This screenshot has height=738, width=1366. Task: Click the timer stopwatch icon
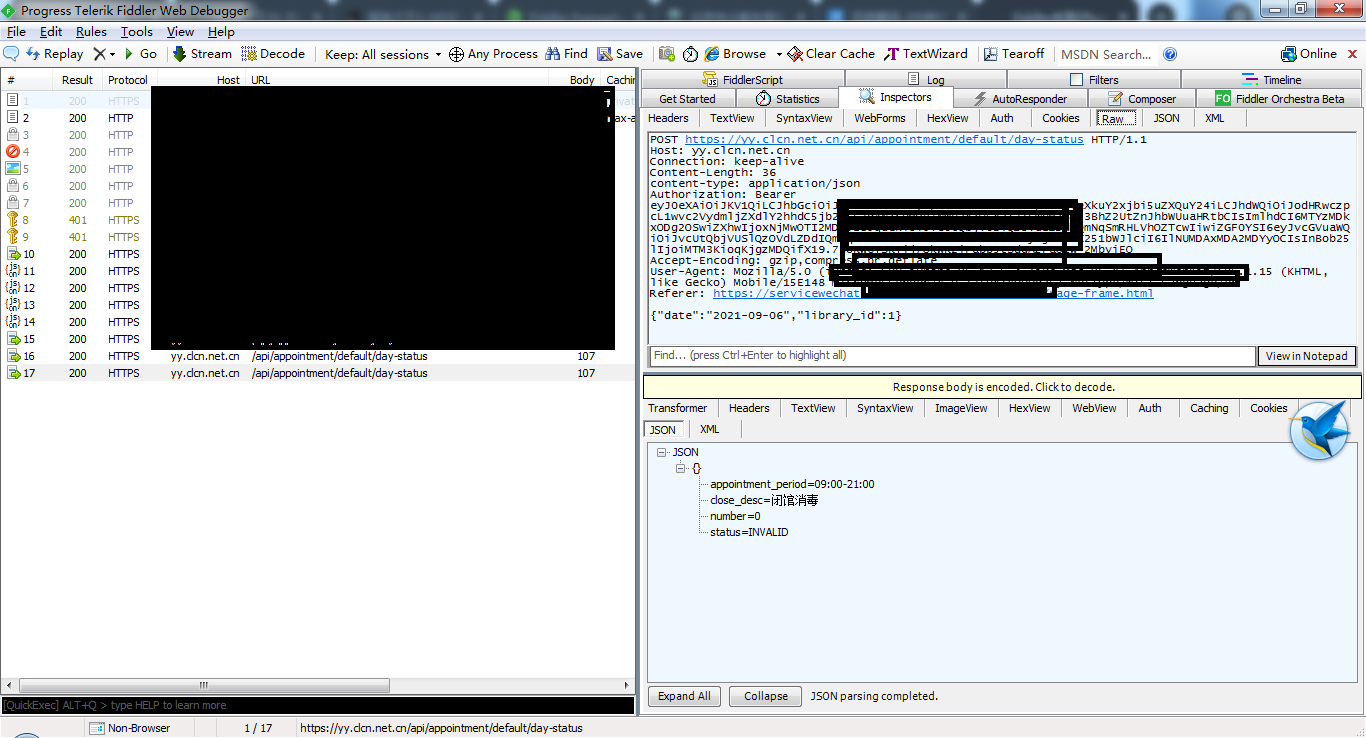coord(690,54)
